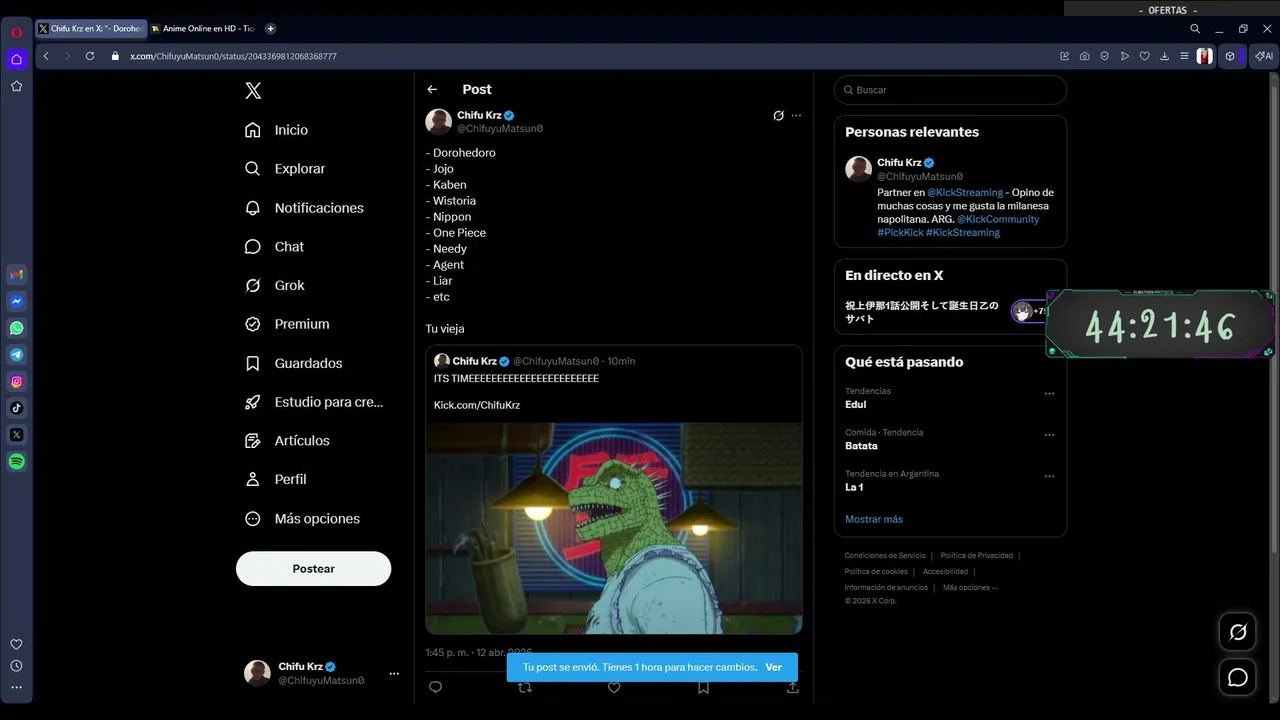Open Premium in the X menu
The image size is (1280, 720).
tap(287, 324)
